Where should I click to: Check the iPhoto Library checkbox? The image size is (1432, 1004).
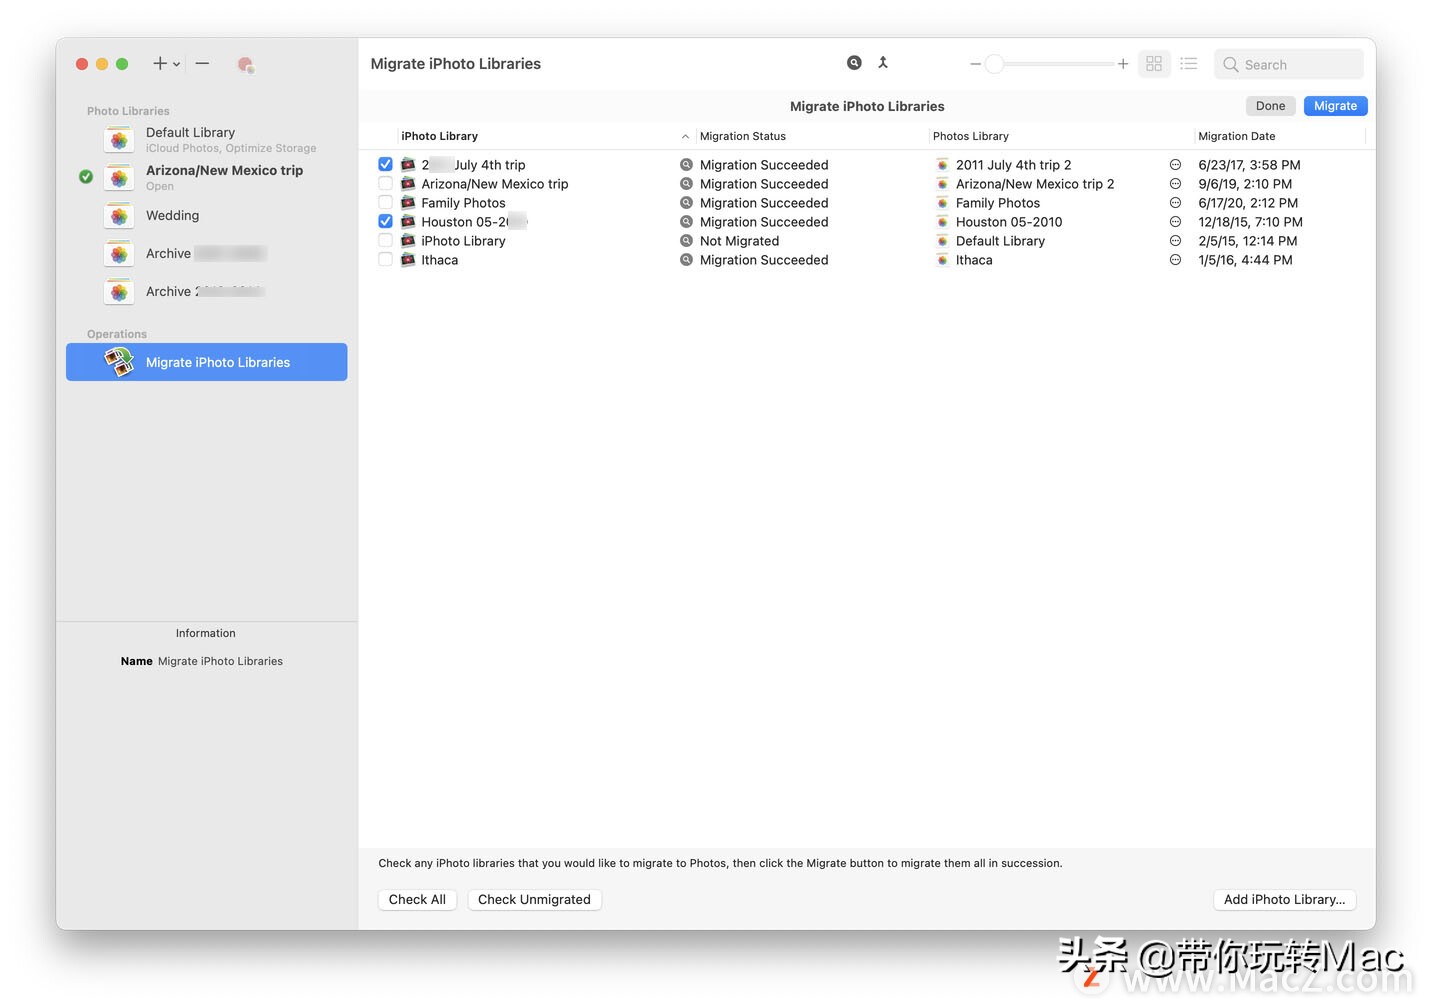tap(385, 240)
